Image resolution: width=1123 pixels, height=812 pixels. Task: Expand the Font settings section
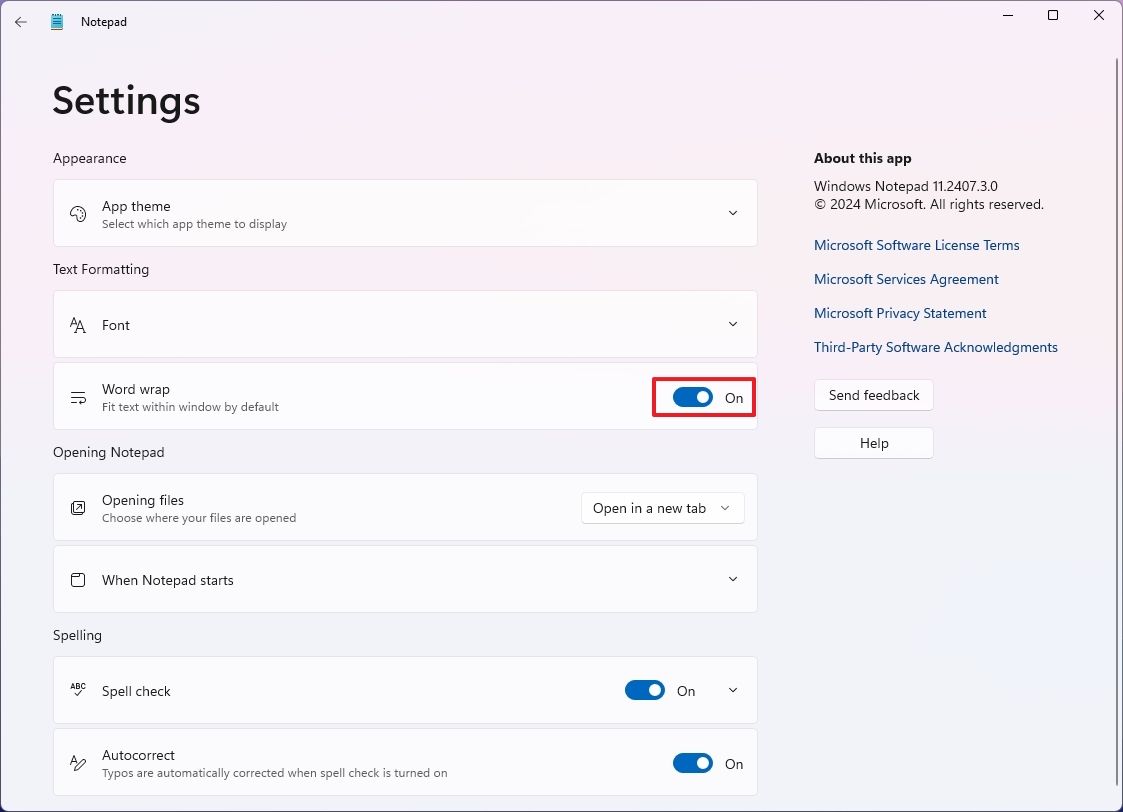tap(733, 324)
